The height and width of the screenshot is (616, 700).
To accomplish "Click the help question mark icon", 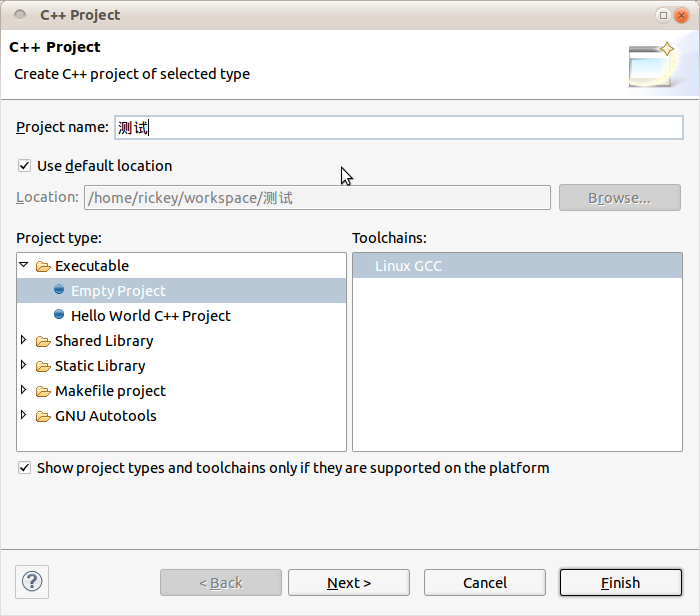I will pos(32,582).
